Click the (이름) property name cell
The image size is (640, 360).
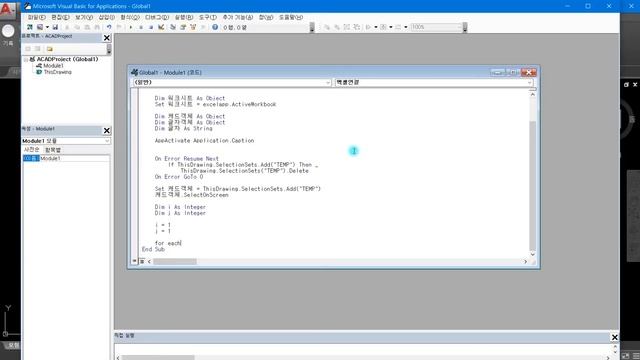[31, 158]
